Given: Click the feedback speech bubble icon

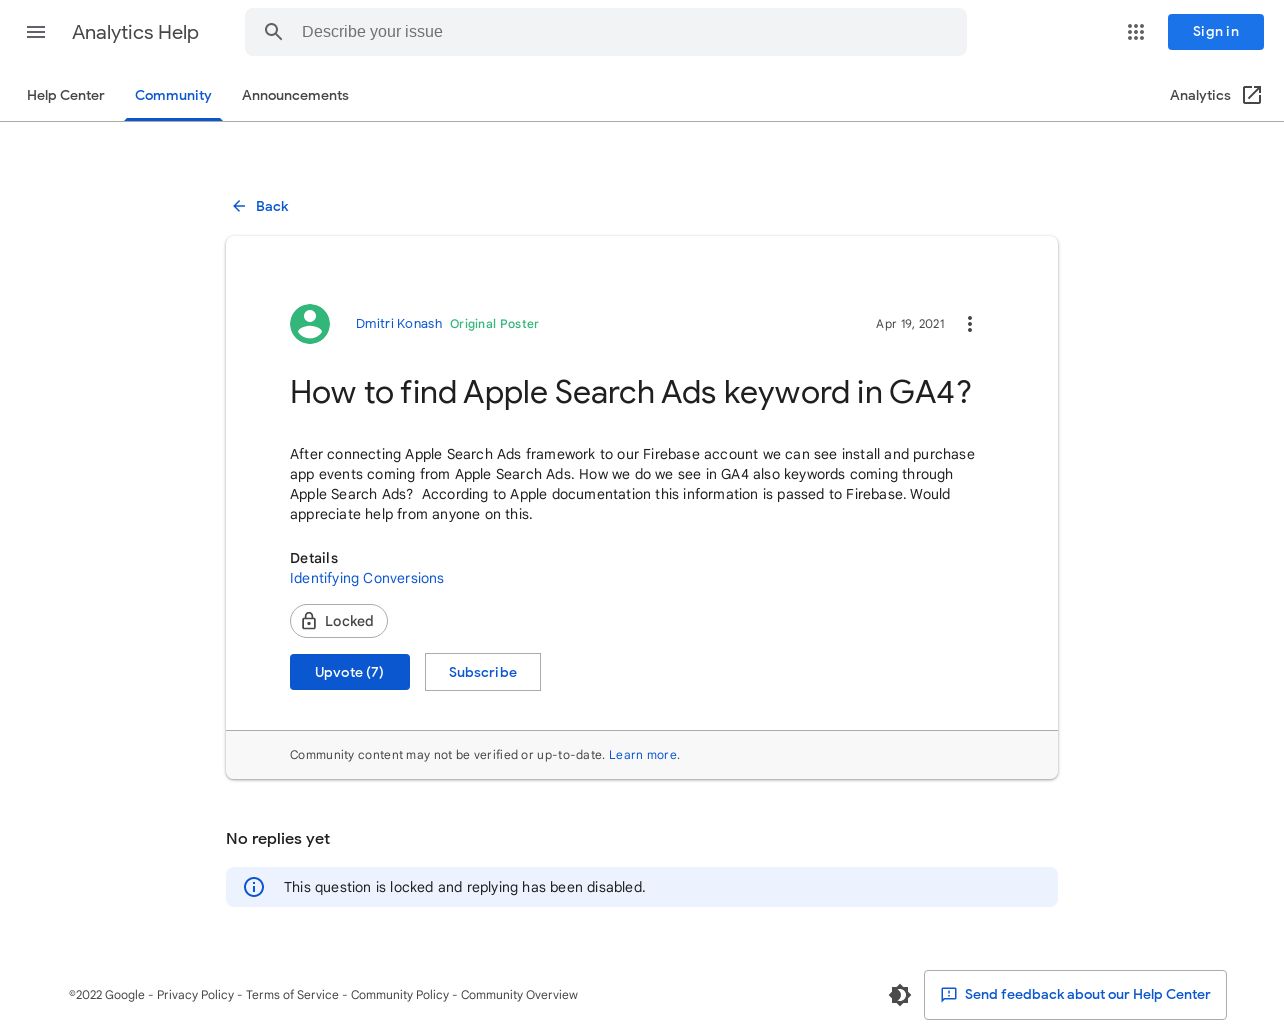Looking at the screenshot, I should (x=949, y=995).
